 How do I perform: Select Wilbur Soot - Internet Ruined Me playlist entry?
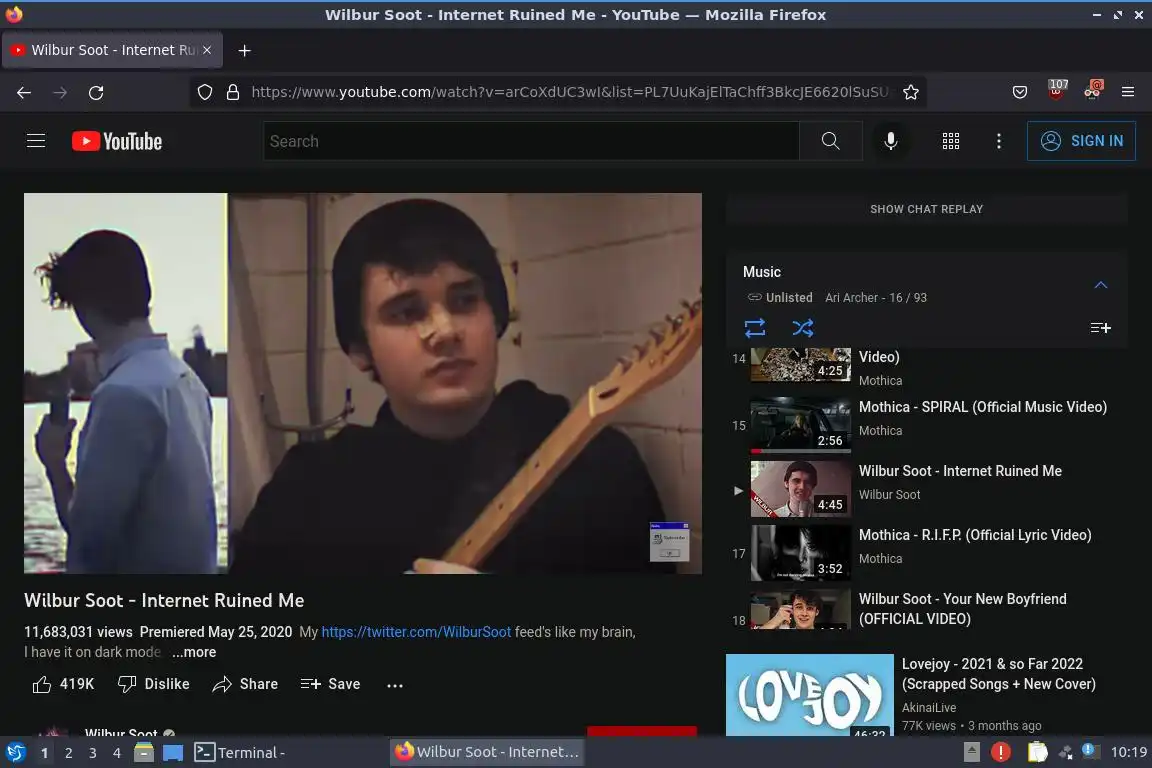(926, 489)
